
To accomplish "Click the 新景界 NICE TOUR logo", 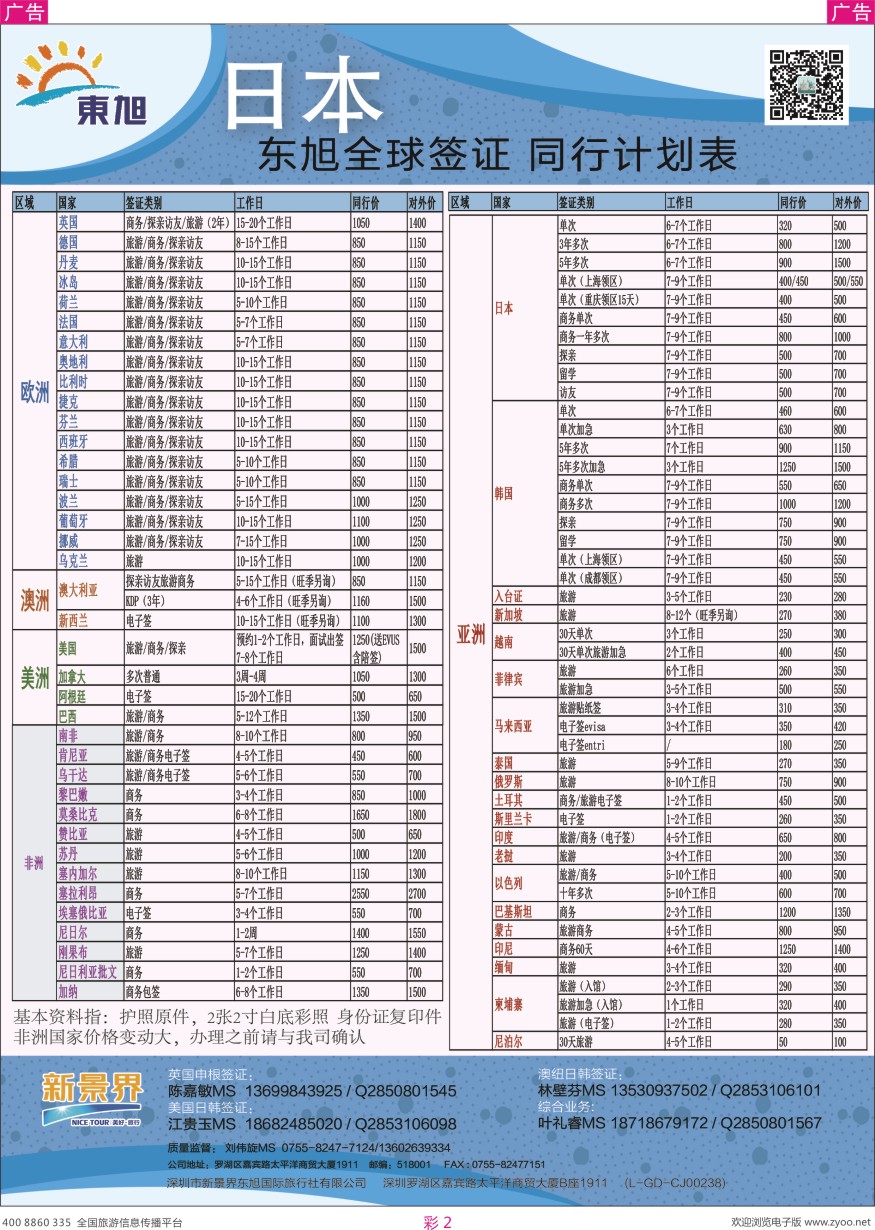I will point(91,1098).
